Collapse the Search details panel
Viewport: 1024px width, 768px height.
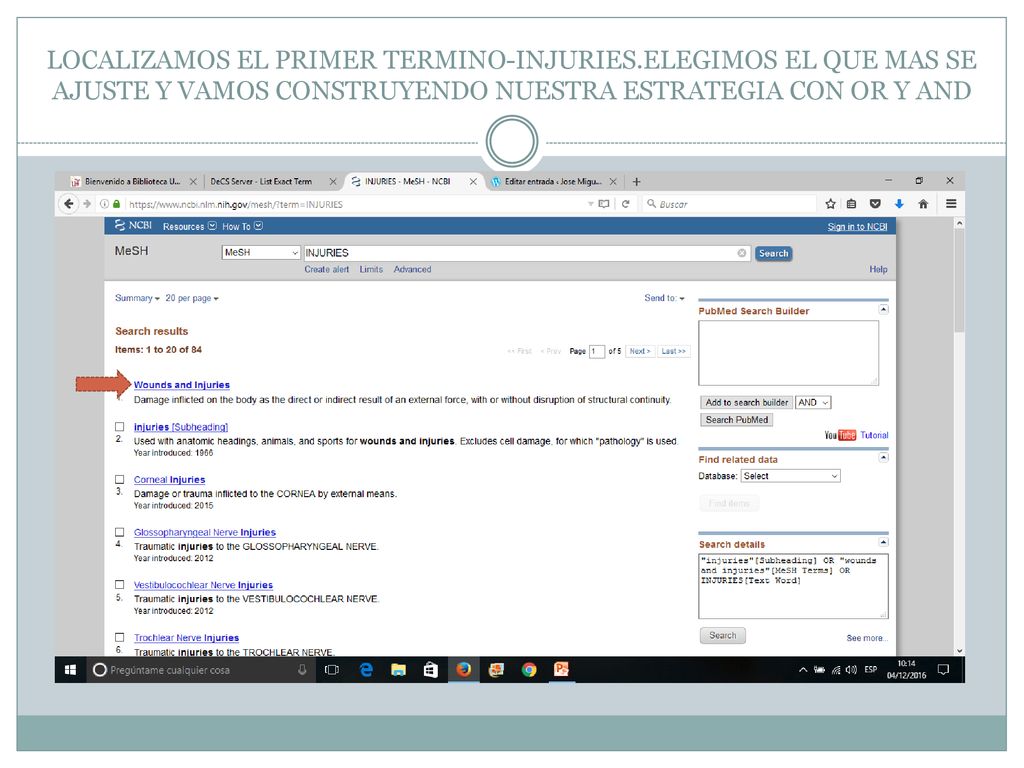coord(884,542)
